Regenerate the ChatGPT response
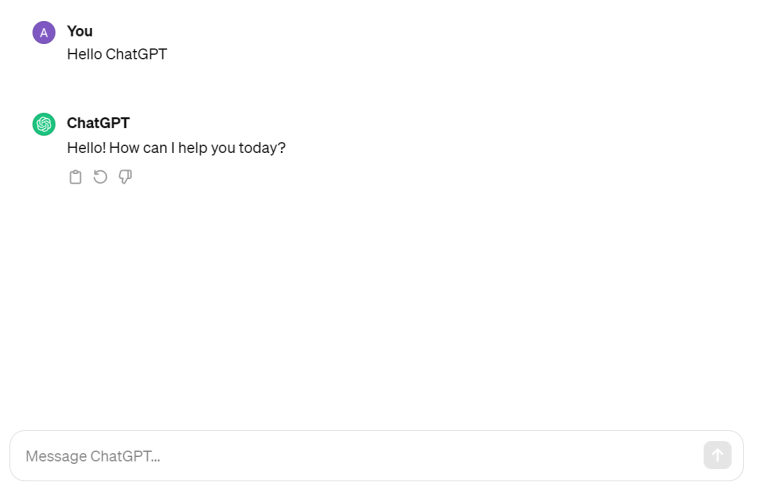Screen dimensions: 768x485 coord(100,177)
